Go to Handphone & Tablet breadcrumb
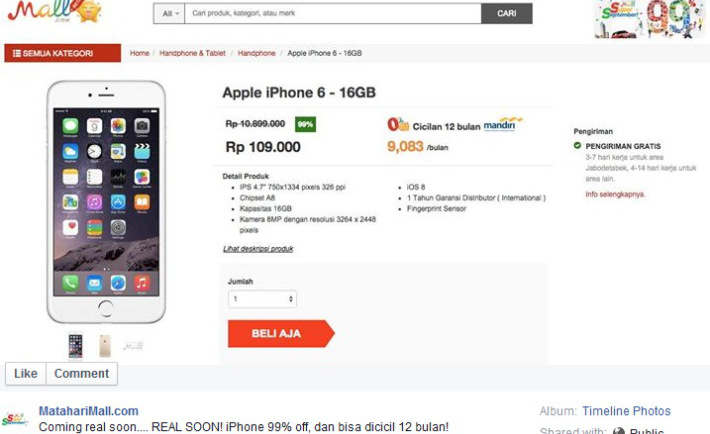The width and height of the screenshot is (710, 434). pos(192,53)
